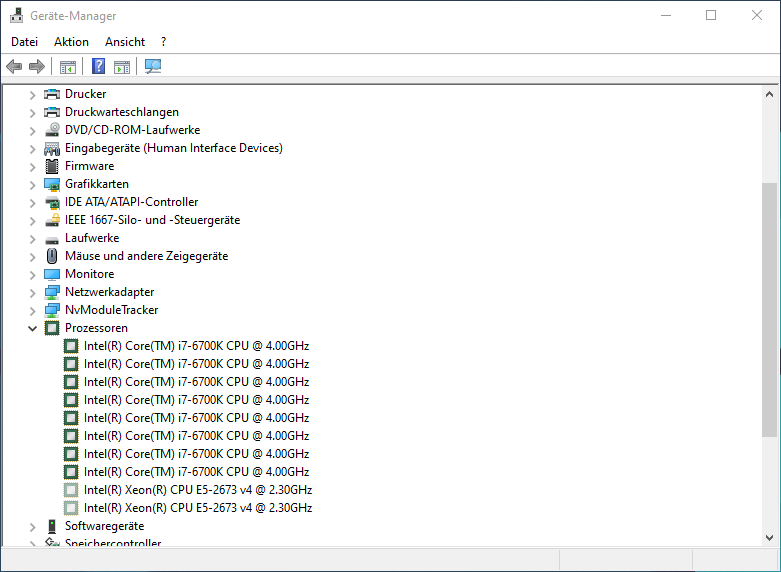Open the Aktion menu
The height and width of the screenshot is (572, 781).
71,42
